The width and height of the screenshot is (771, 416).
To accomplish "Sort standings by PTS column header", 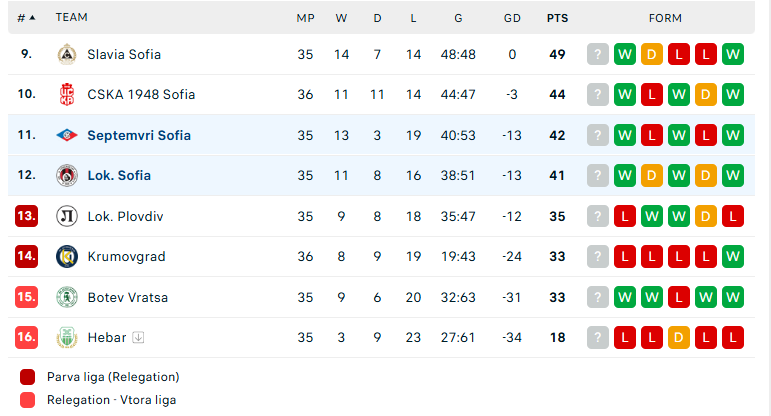I will point(557,18).
